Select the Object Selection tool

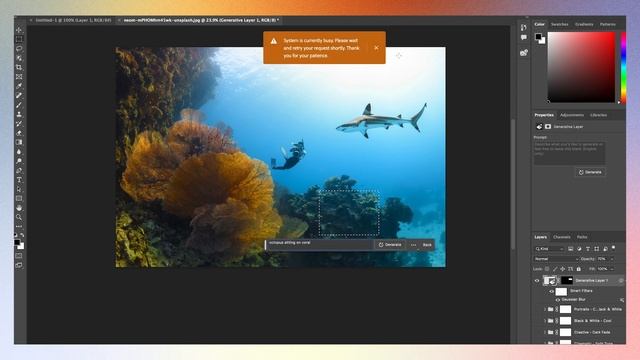tap(19, 58)
